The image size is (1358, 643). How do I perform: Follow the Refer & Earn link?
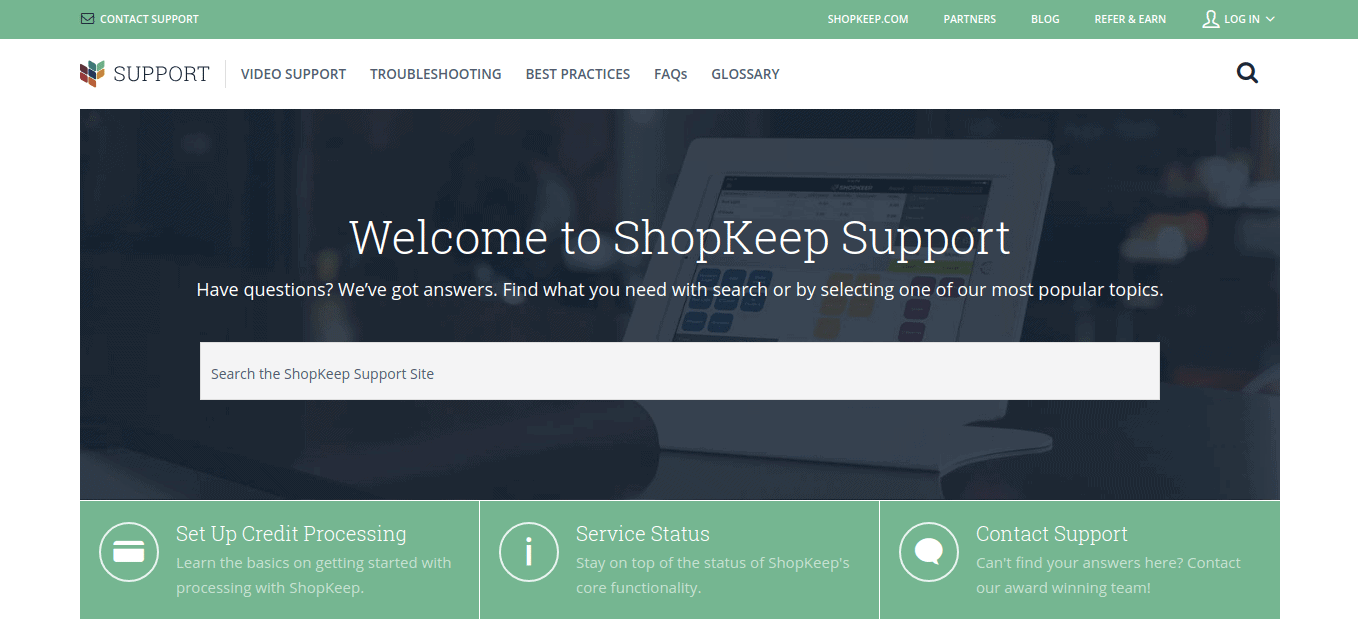pyautogui.click(x=1130, y=19)
